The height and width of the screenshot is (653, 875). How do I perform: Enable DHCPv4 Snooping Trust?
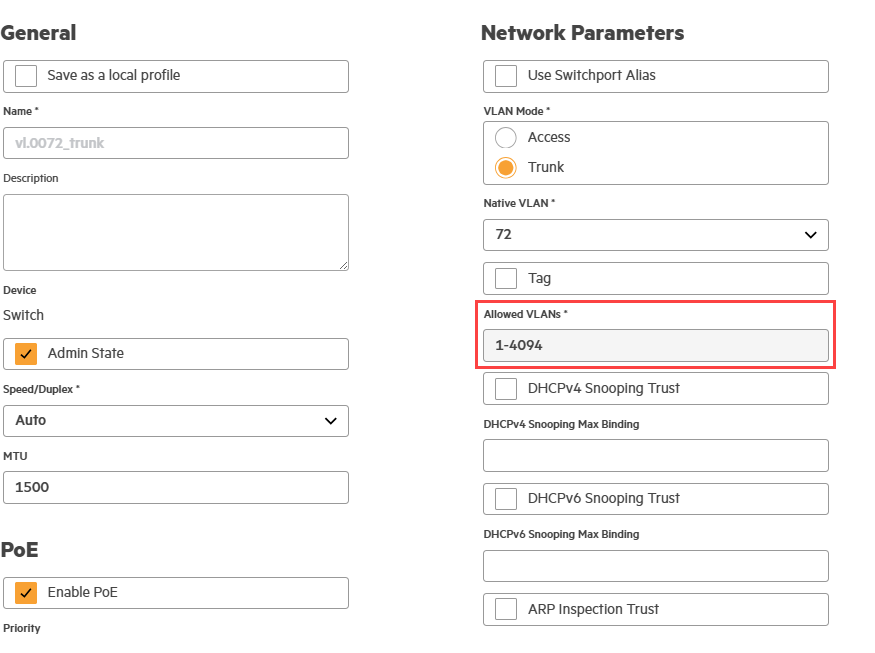click(x=507, y=389)
